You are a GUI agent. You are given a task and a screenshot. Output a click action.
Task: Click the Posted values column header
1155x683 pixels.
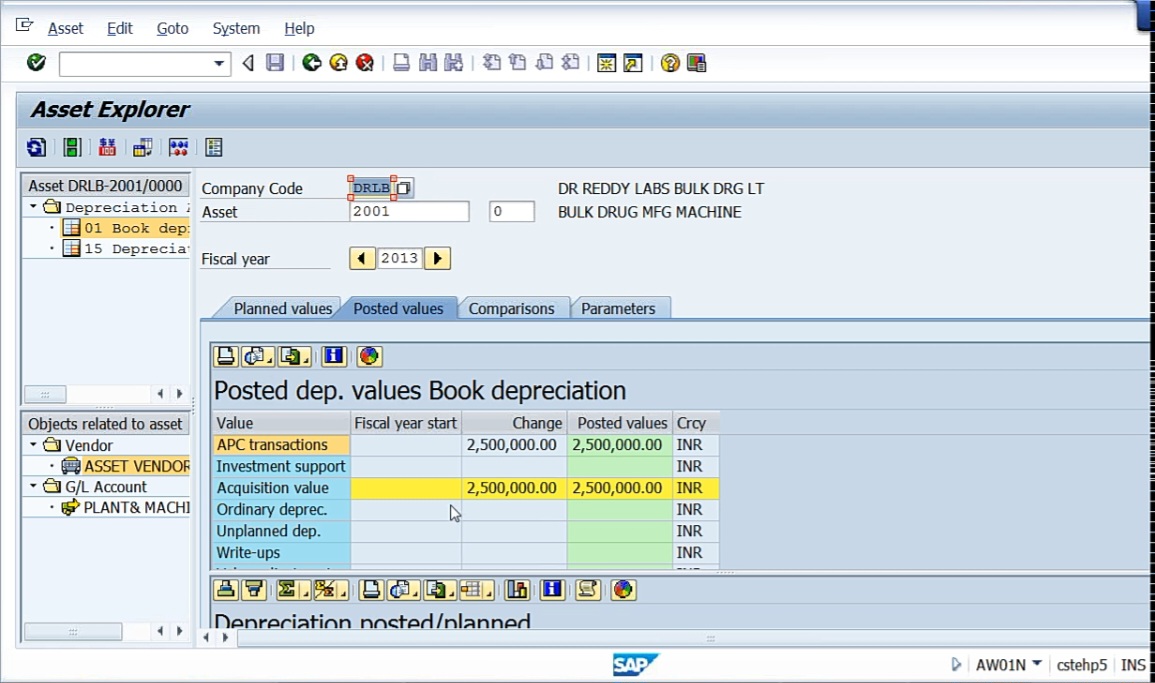click(619, 423)
